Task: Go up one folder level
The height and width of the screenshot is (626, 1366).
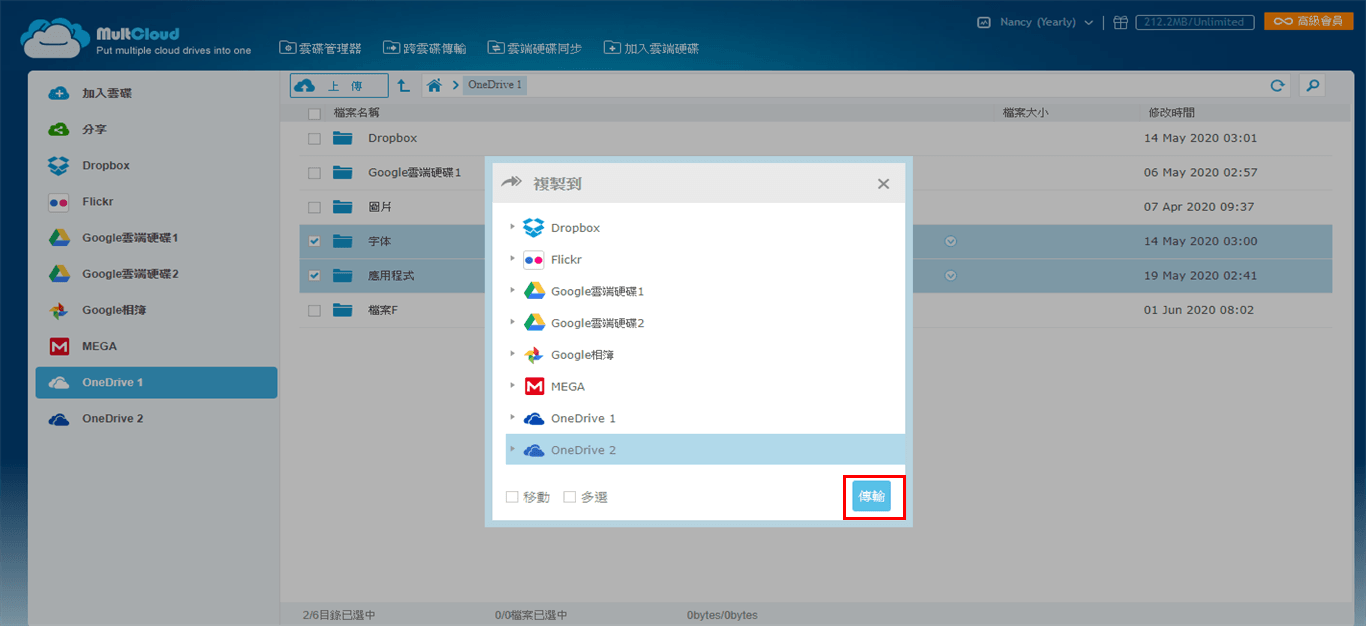Action: pyautogui.click(x=403, y=86)
